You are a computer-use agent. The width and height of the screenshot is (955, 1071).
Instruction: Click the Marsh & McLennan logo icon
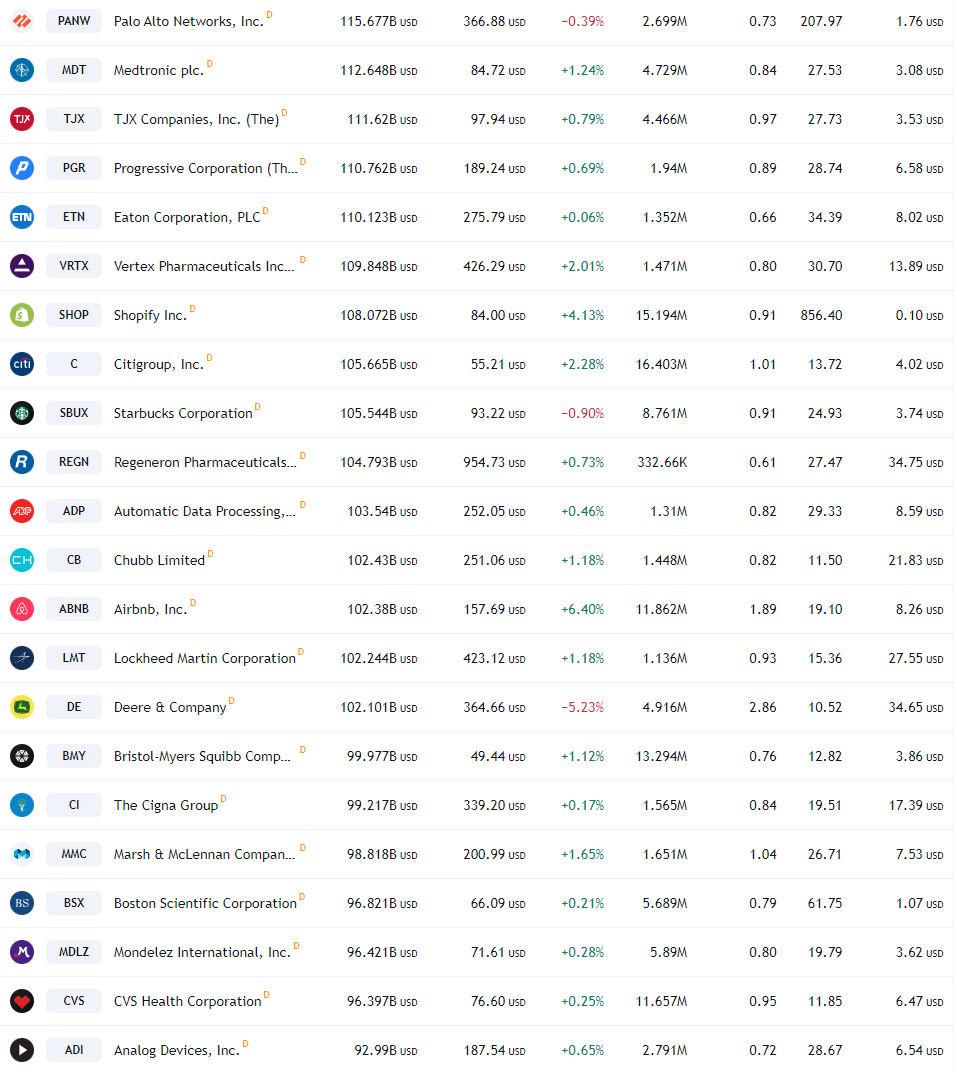[22, 854]
